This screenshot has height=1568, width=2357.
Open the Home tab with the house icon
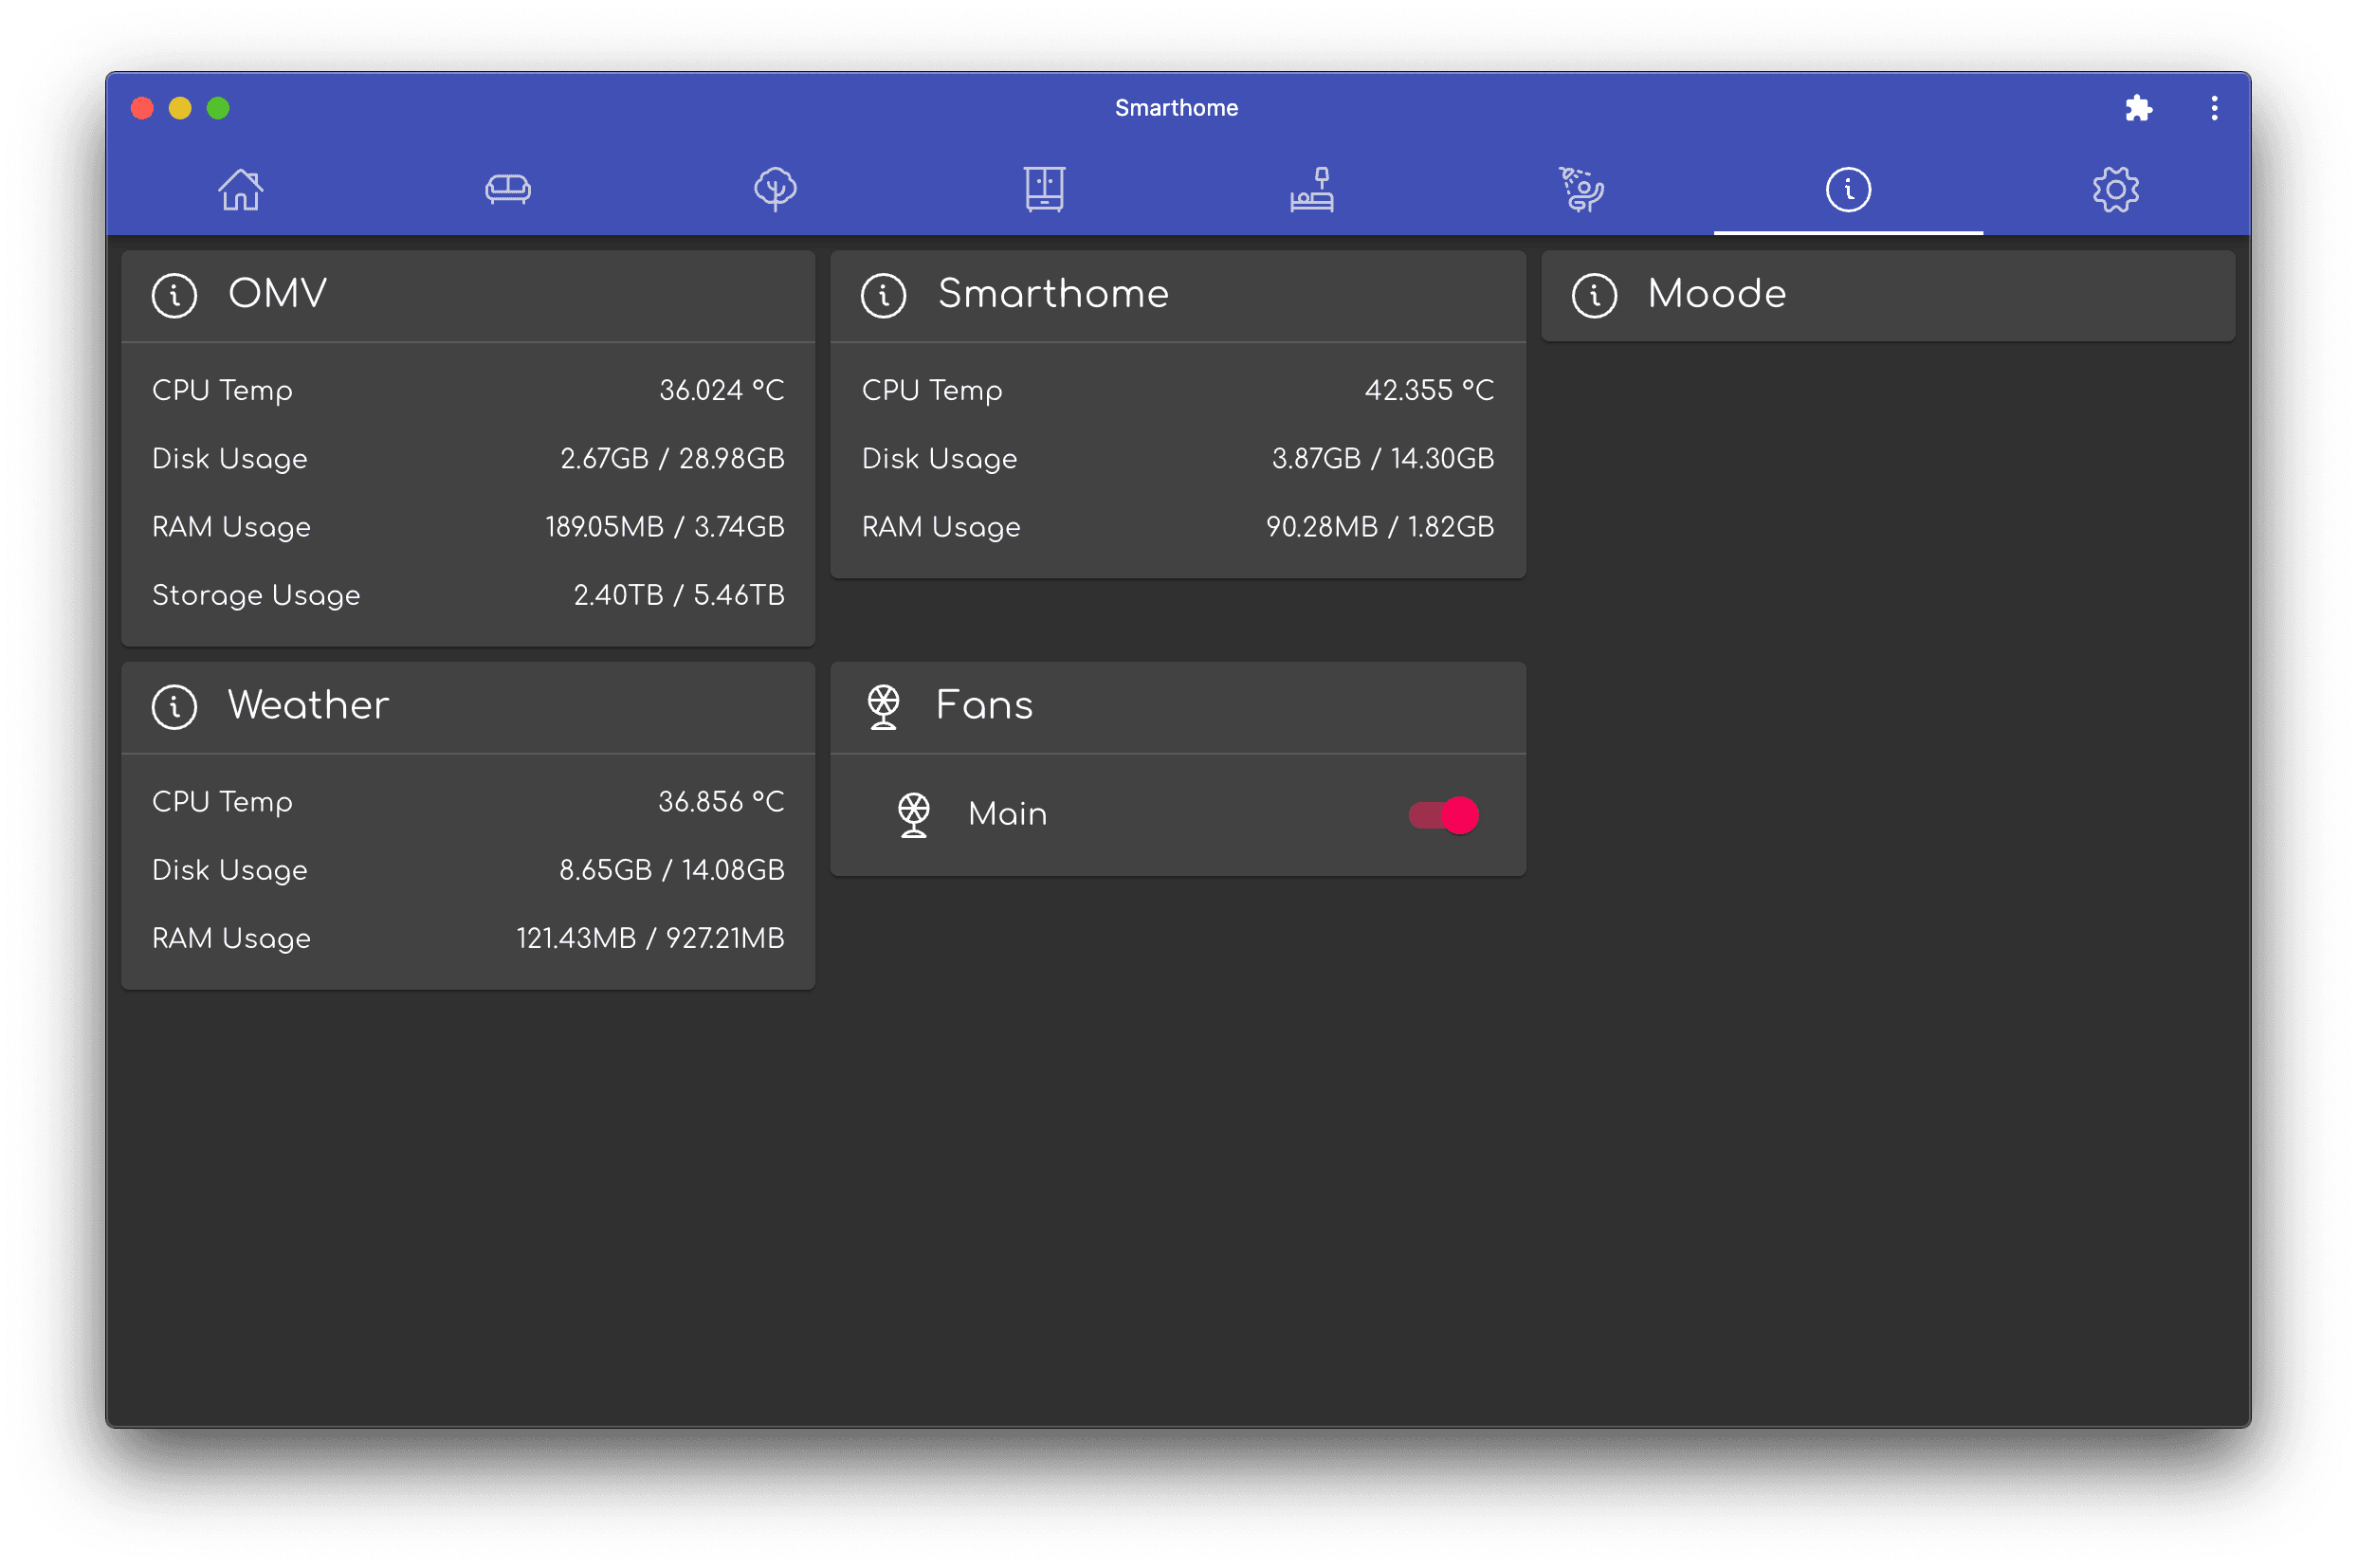click(x=240, y=189)
